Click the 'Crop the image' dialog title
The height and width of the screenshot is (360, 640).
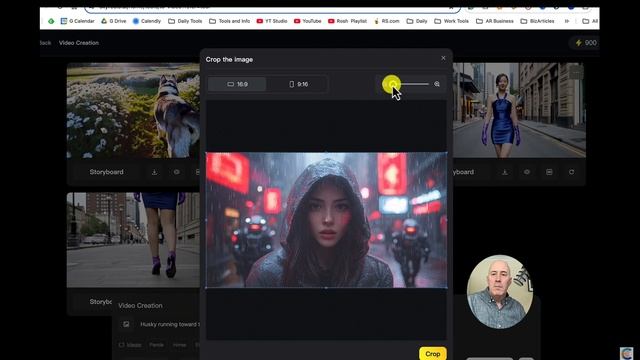pos(229,60)
